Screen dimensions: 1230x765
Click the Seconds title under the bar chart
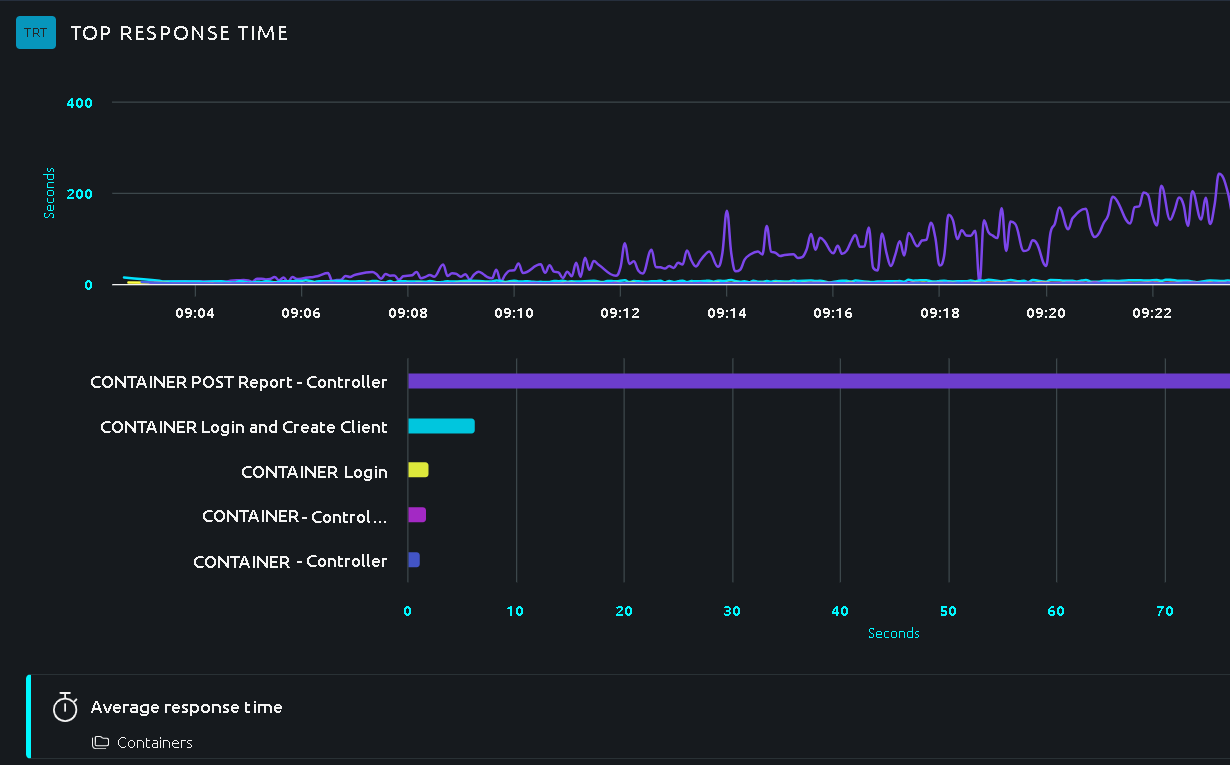point(894,633)
